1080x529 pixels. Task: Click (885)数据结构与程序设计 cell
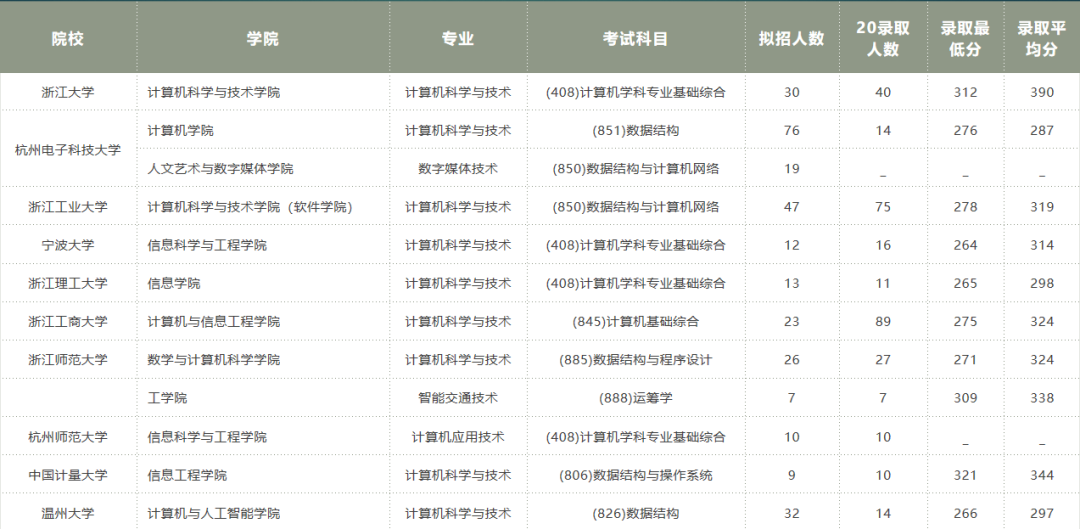pos(636,360)
